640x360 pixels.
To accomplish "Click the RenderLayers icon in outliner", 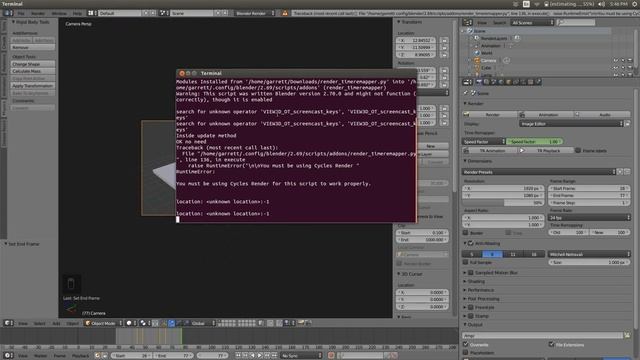I will pyautogui.click(x=477, y=38).
